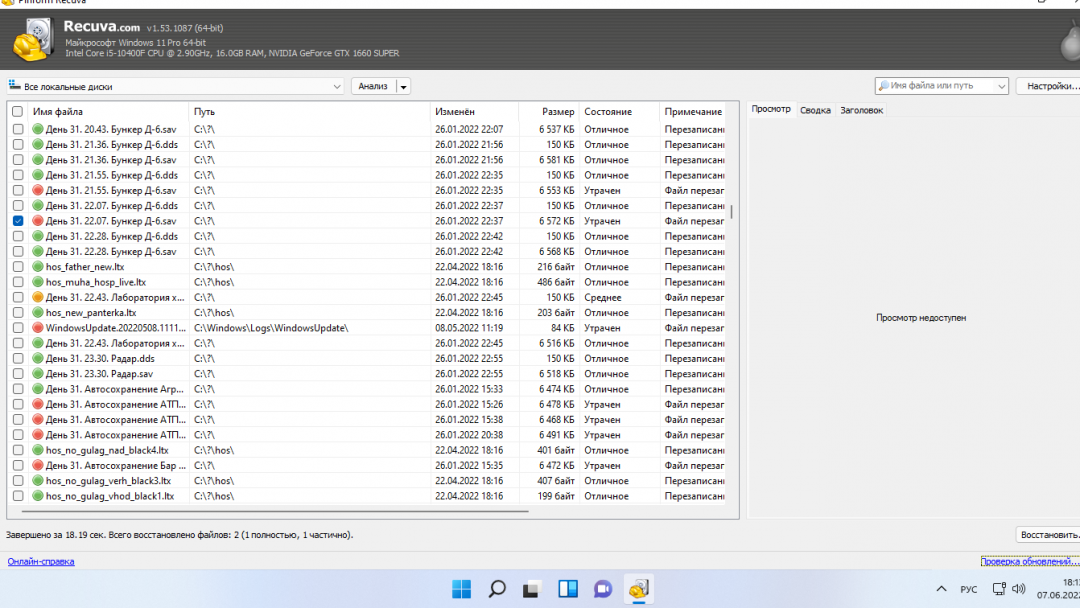
Task: Click red status dot of День 31. Автосохранение Бар row
Action: click(x=38, y=465)
